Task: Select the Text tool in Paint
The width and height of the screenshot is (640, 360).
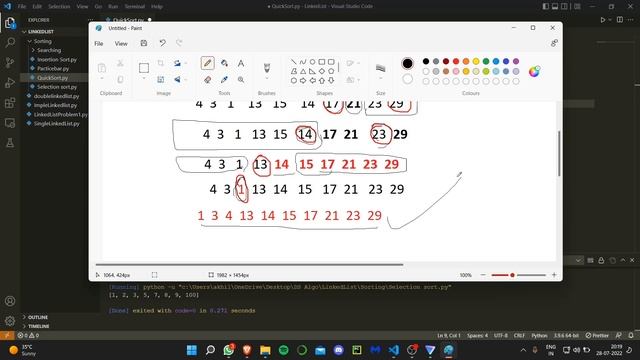Action: (x=241, y=63)
